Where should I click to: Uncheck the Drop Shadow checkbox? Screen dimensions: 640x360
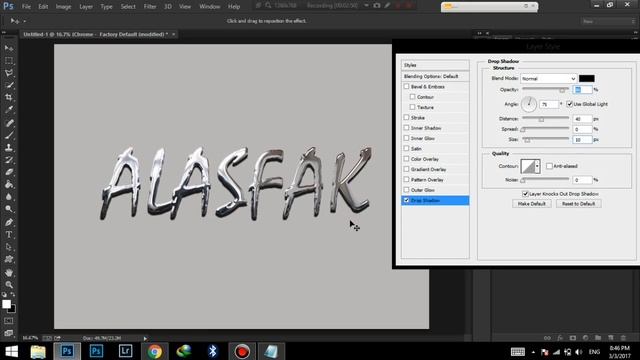[x=406, y=200]
